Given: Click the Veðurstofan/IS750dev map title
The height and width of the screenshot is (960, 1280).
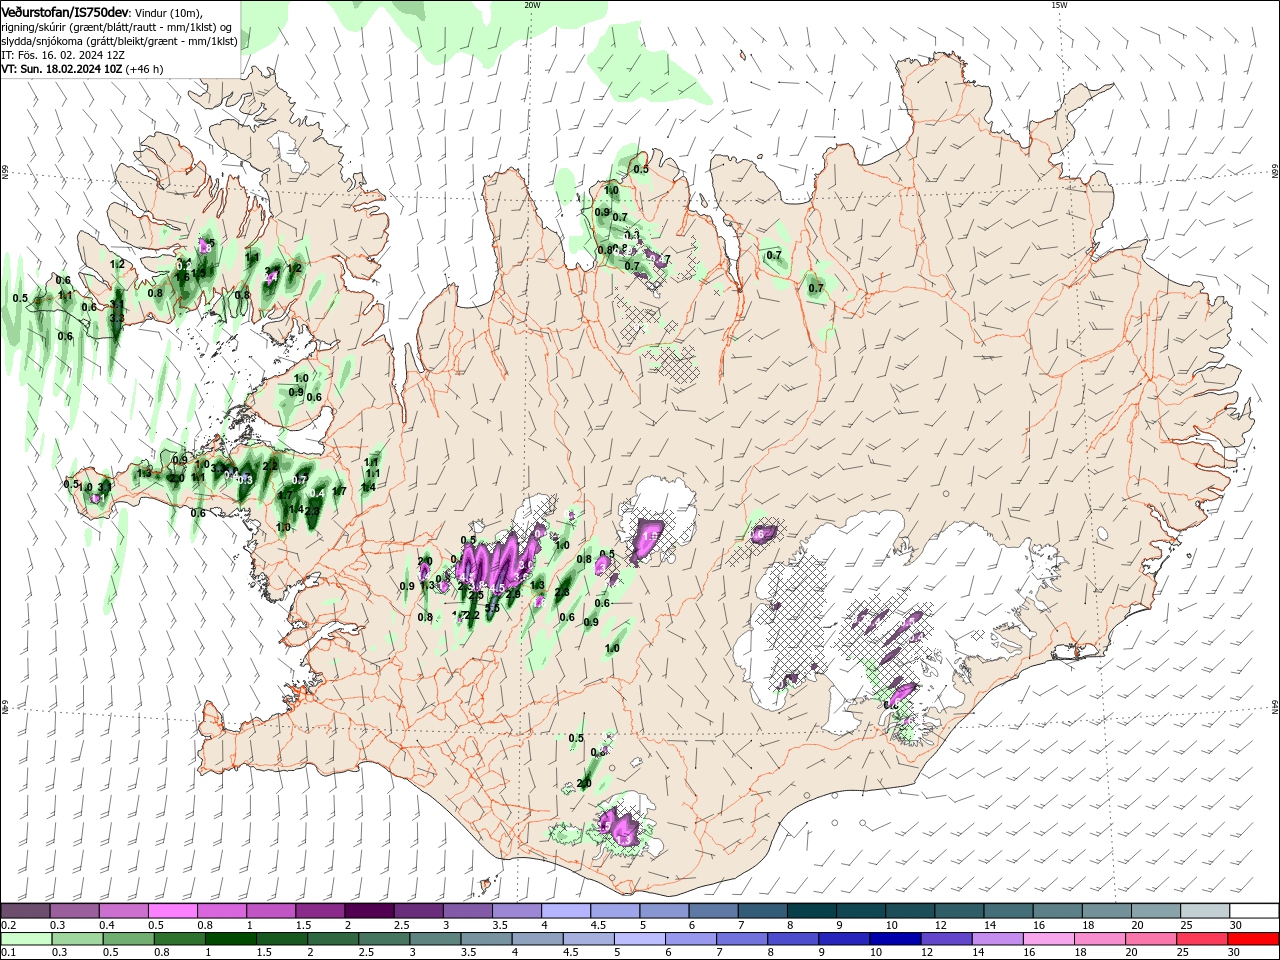Looking at the screenshot, I should pos(64,12).
